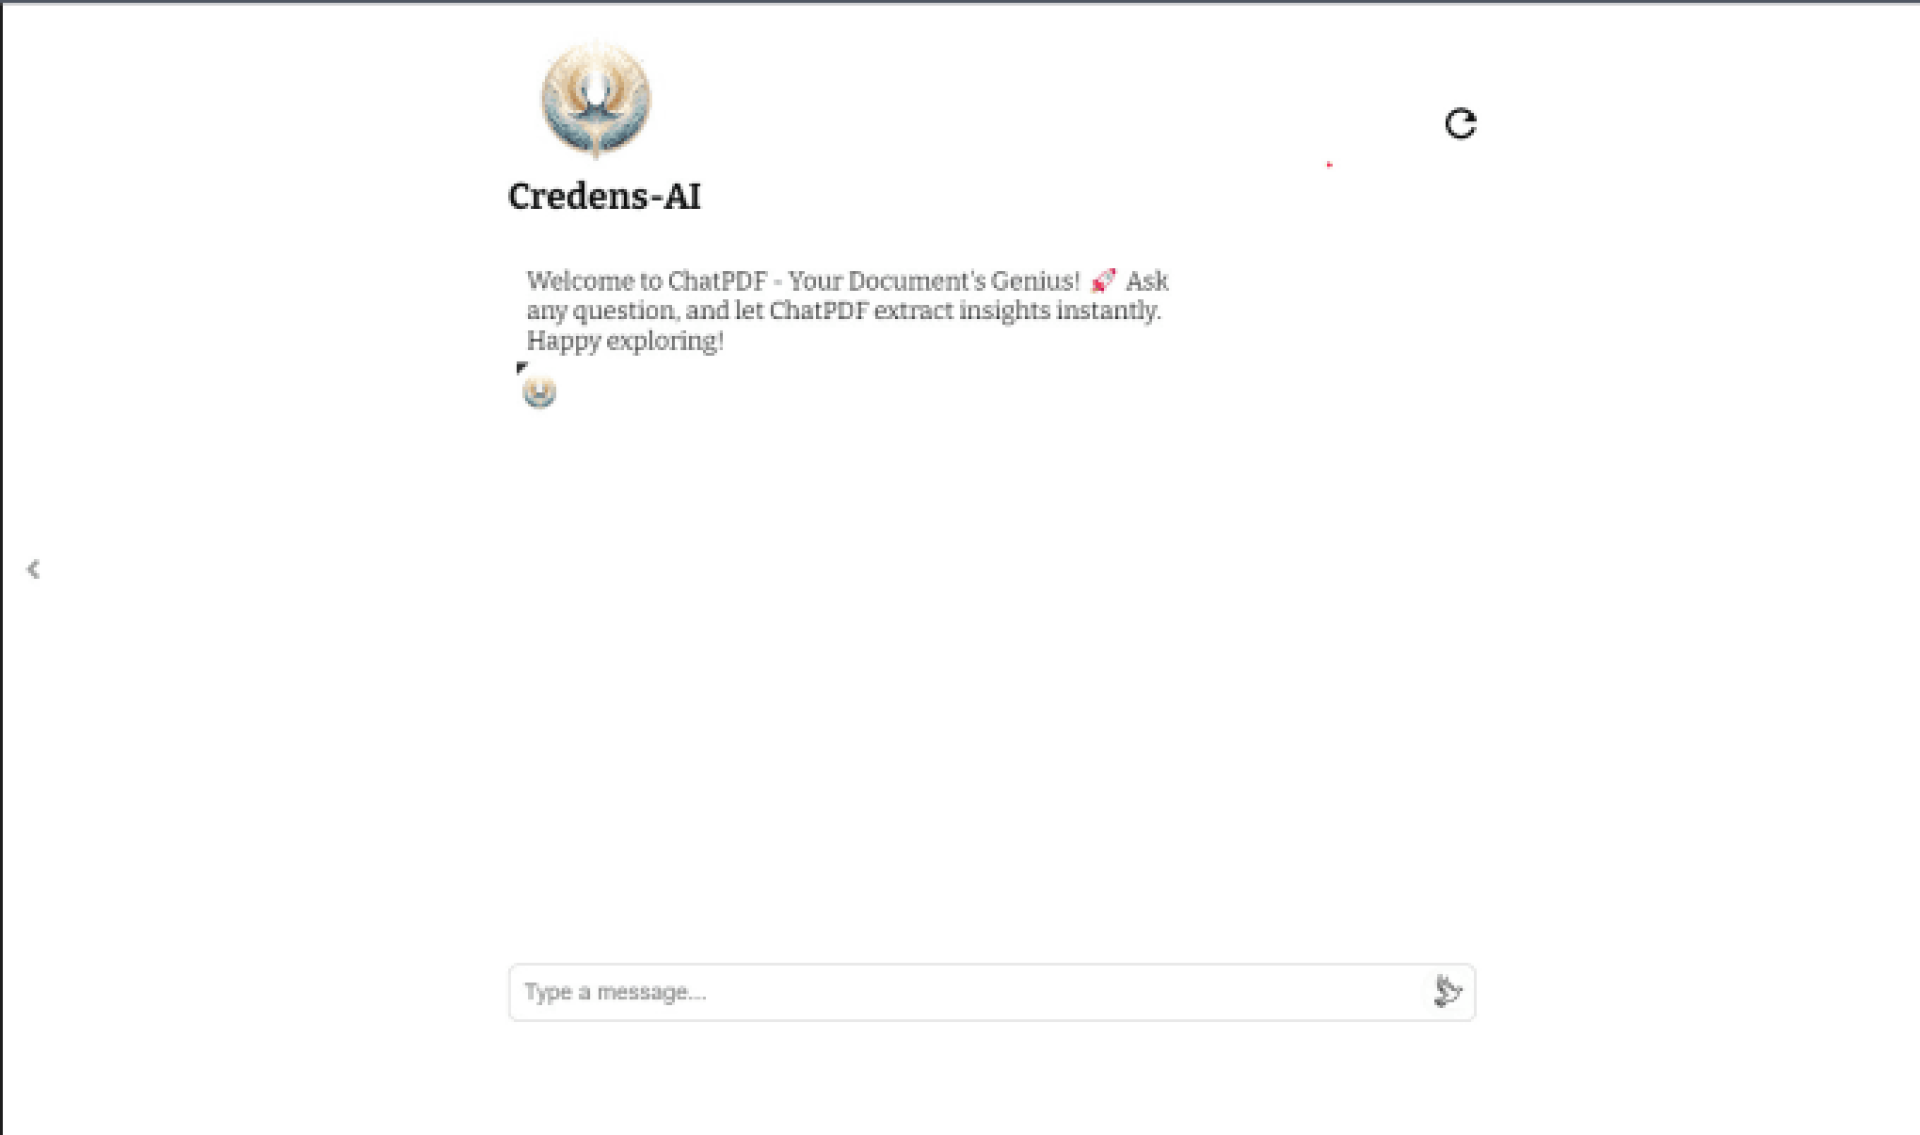Click the small dark corner marker above the avatar
1920x1135 pixels.
pos(521,367)
